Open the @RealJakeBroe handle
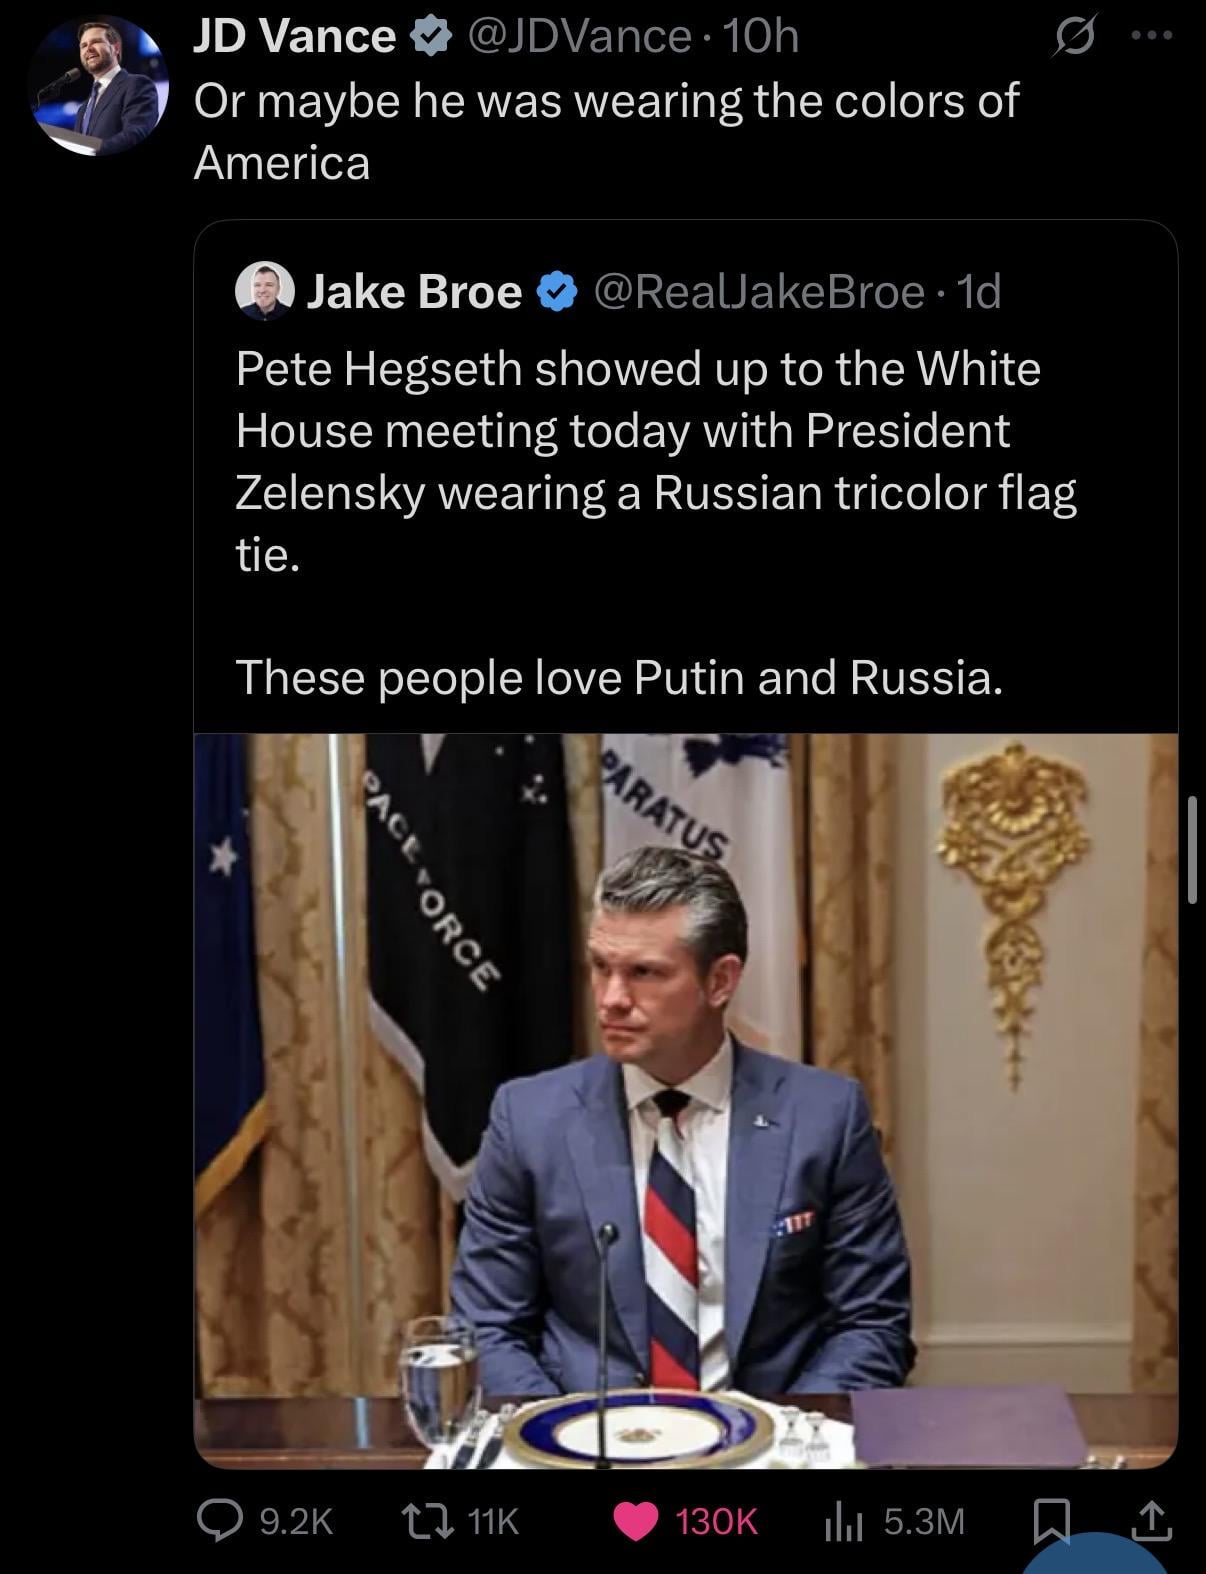 (x=760, y=292)
